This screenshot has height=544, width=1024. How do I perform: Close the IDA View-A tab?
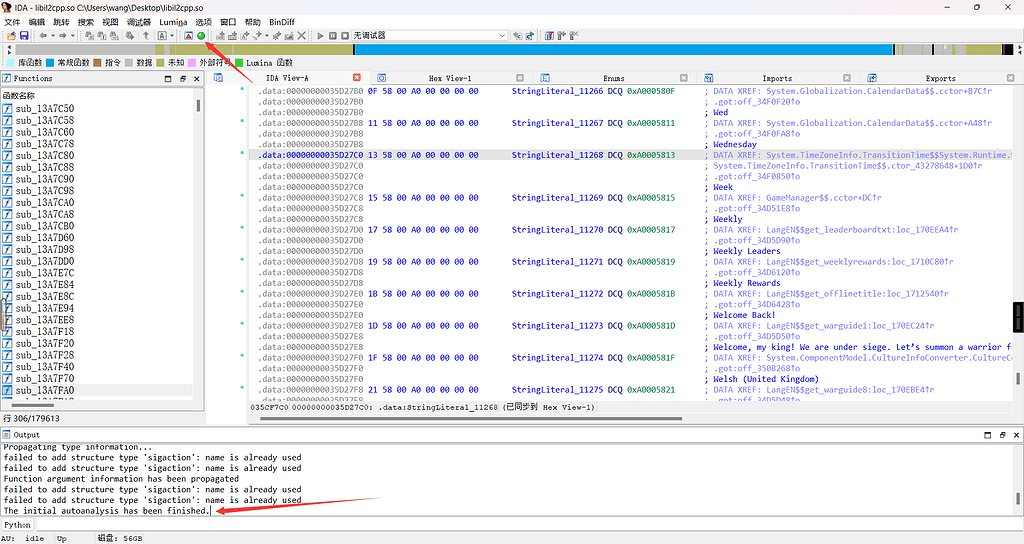click(357, 77)
